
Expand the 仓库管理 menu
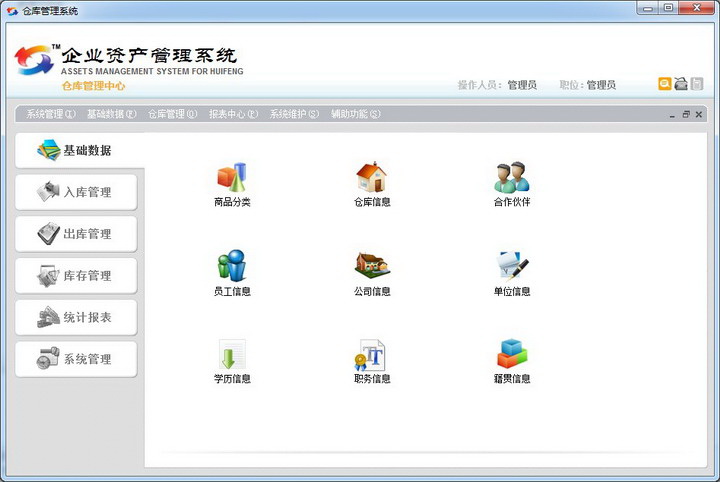tap(172, 114)
